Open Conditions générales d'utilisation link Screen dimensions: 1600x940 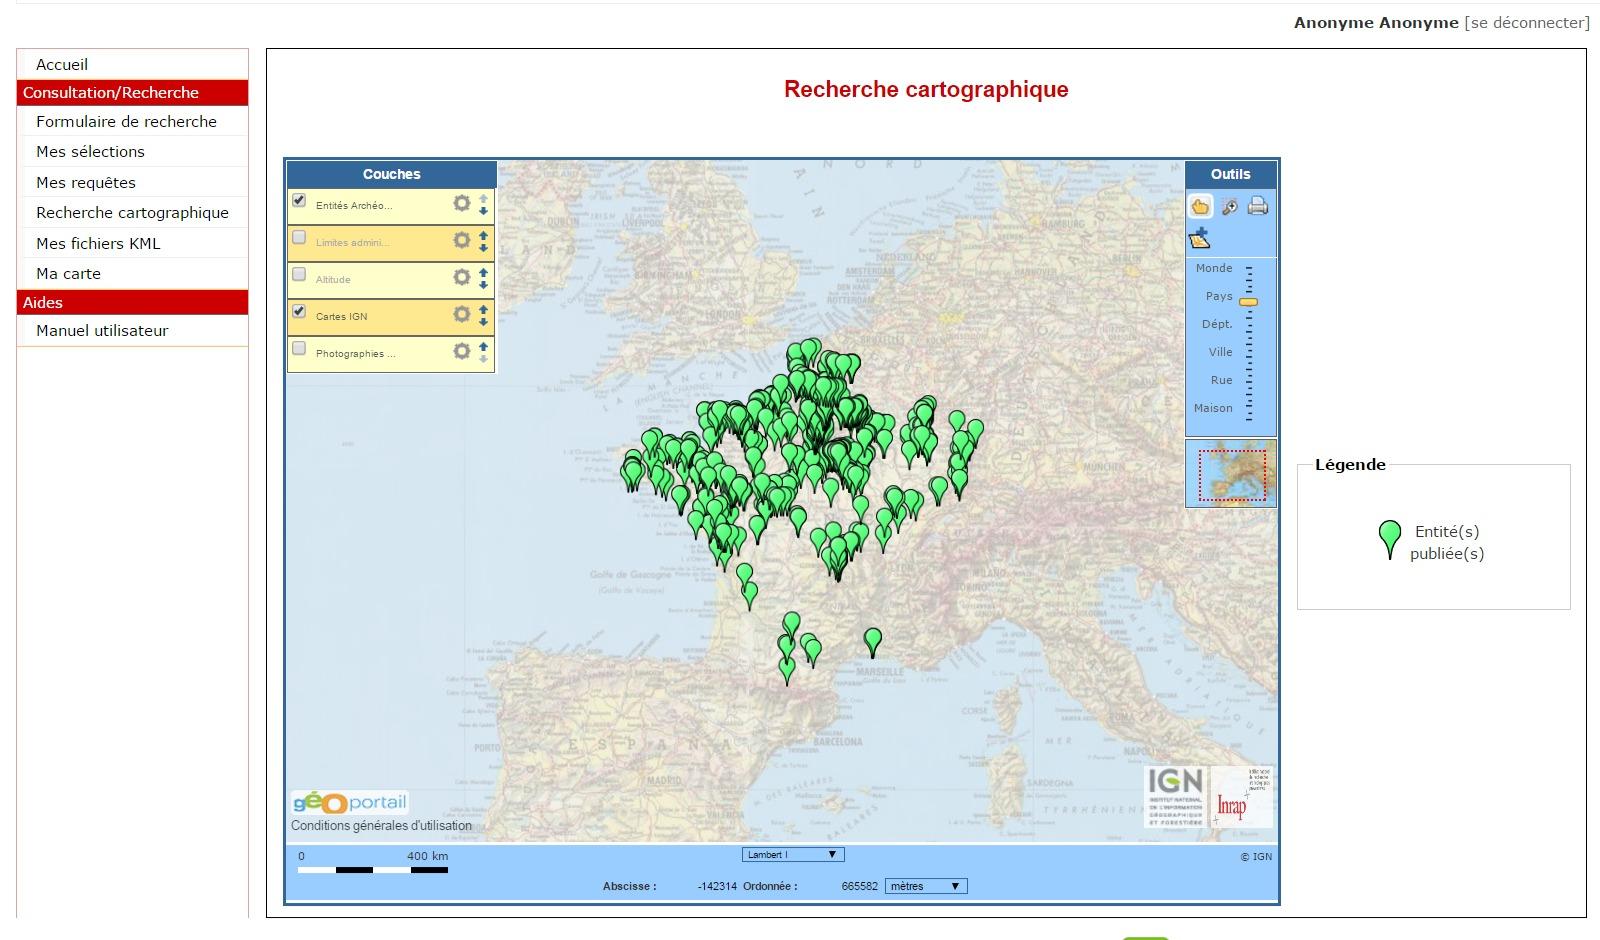tap(381, 826)
